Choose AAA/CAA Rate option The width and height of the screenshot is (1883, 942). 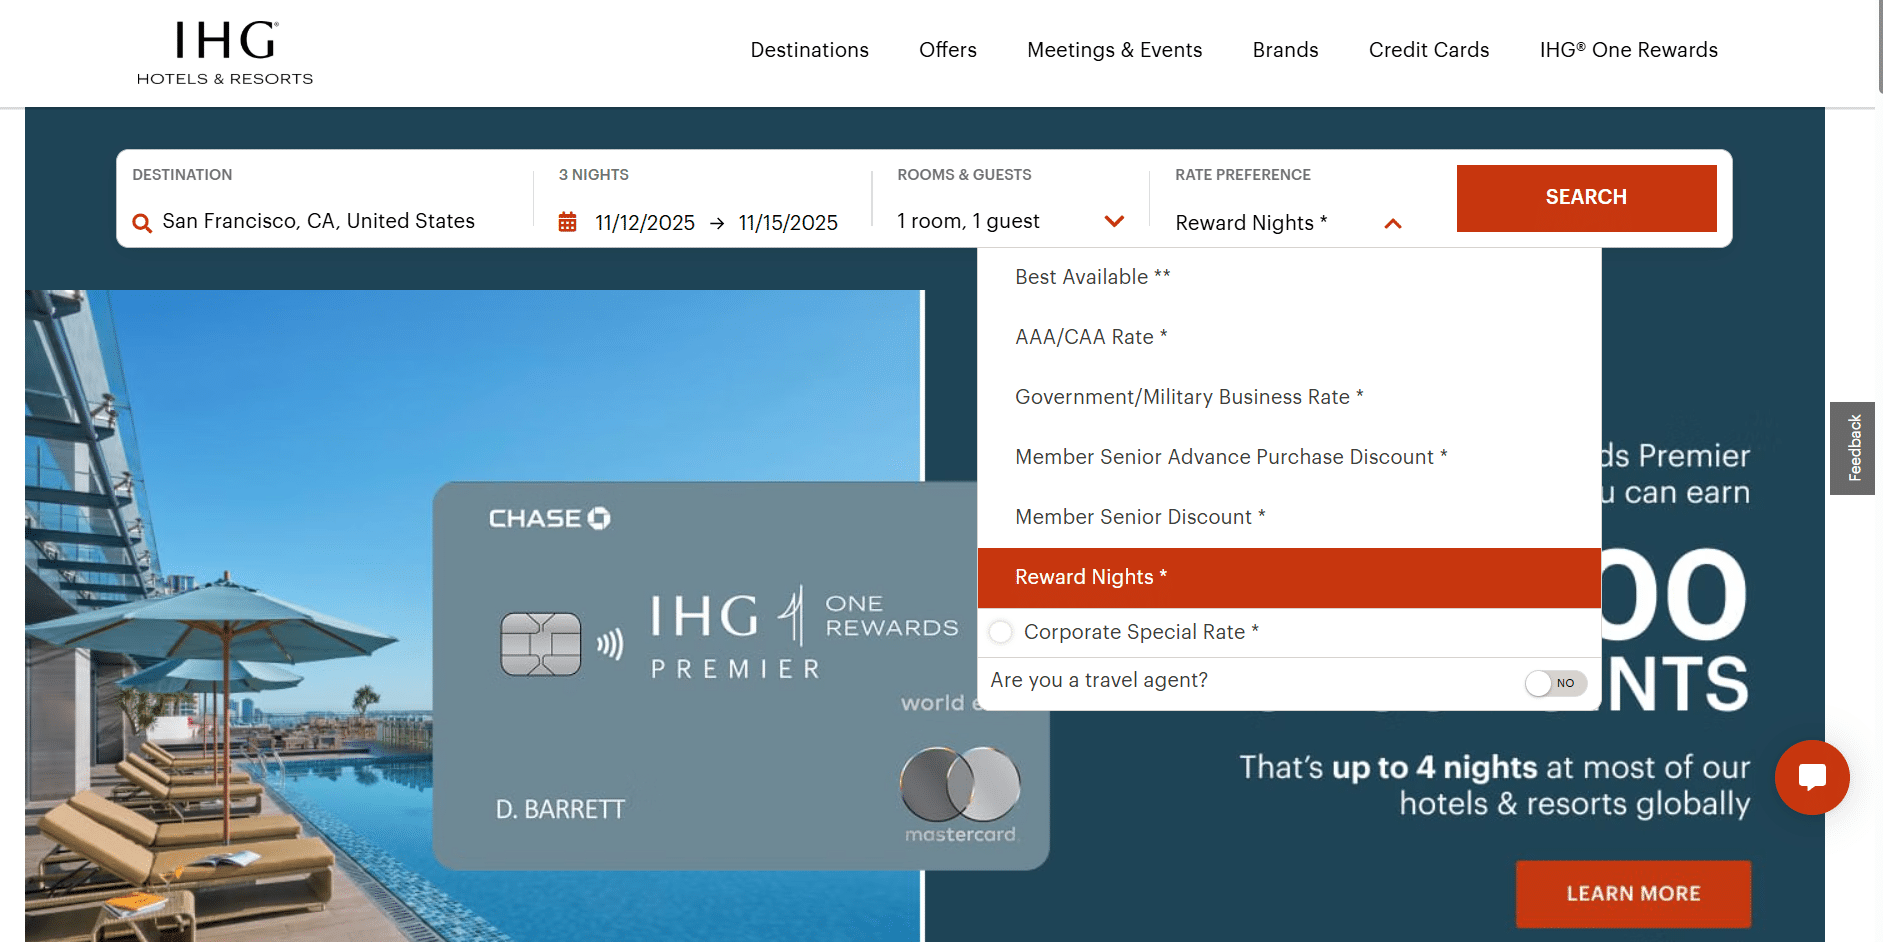pyautogui.click(x=1289, y=337)
